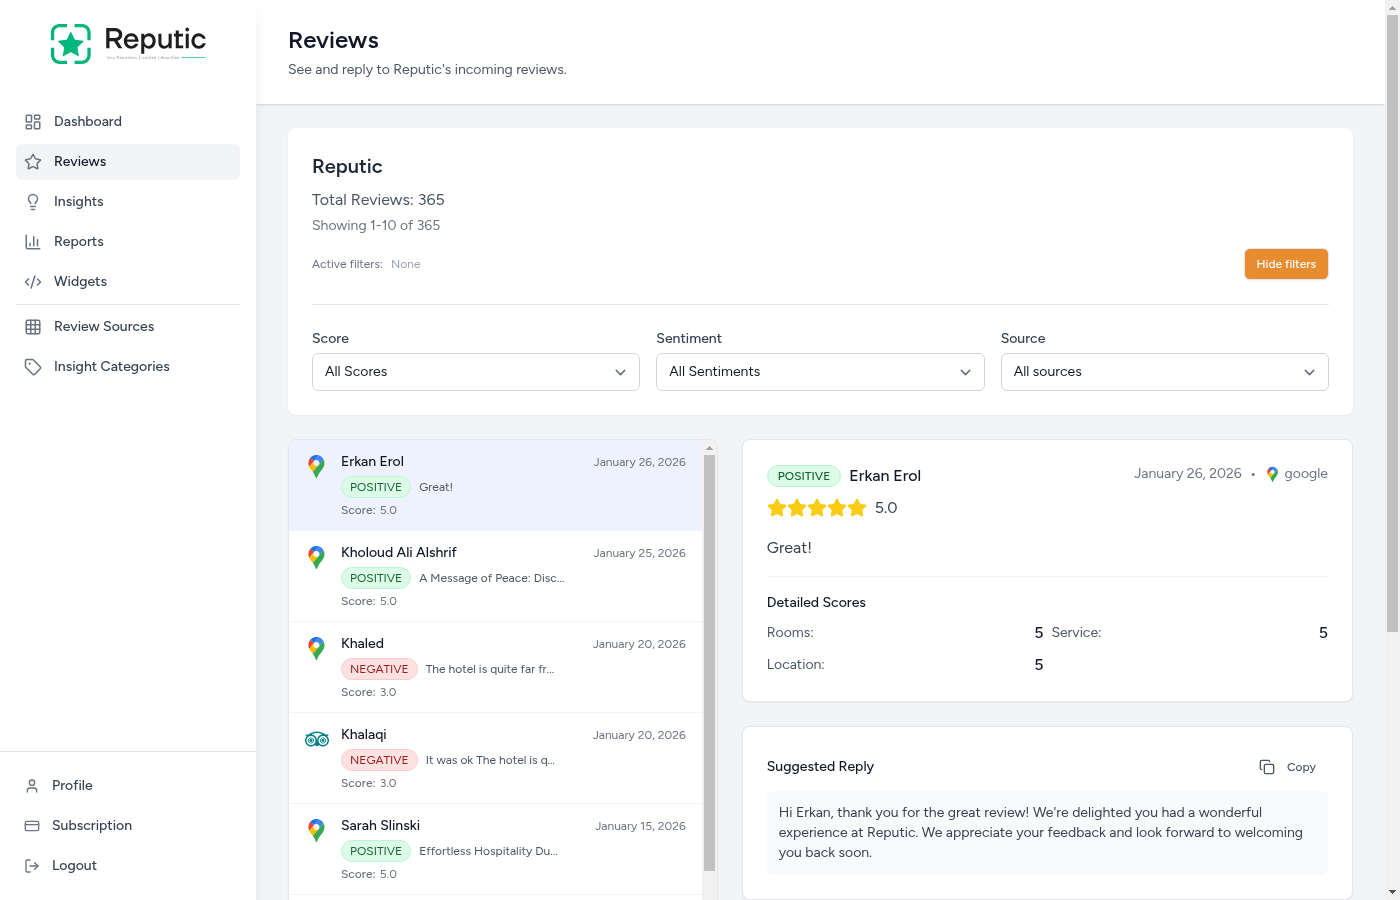The image size is (1400, 900).
Task: Select the Reviews star icon
Action: tap(33, 161)
